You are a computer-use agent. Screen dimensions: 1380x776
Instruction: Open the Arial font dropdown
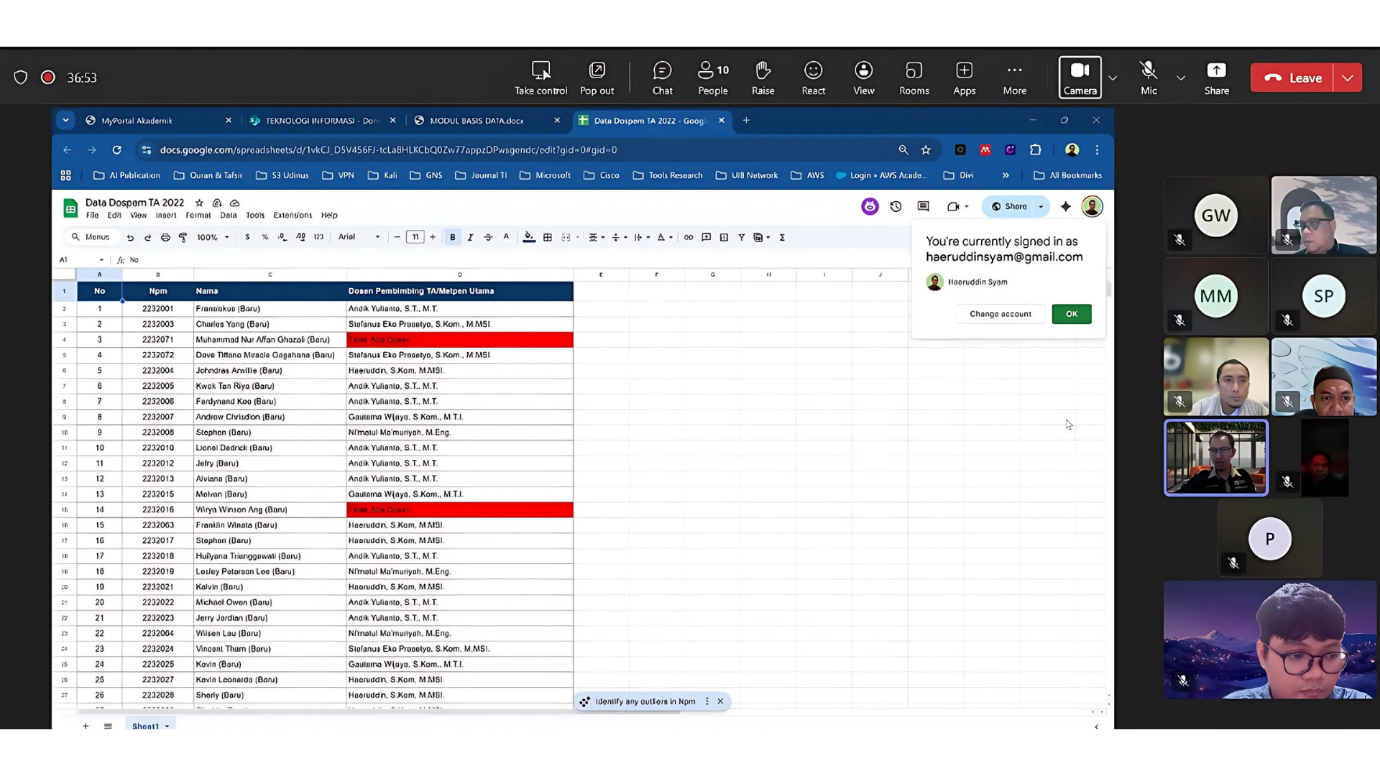(358, 238)
